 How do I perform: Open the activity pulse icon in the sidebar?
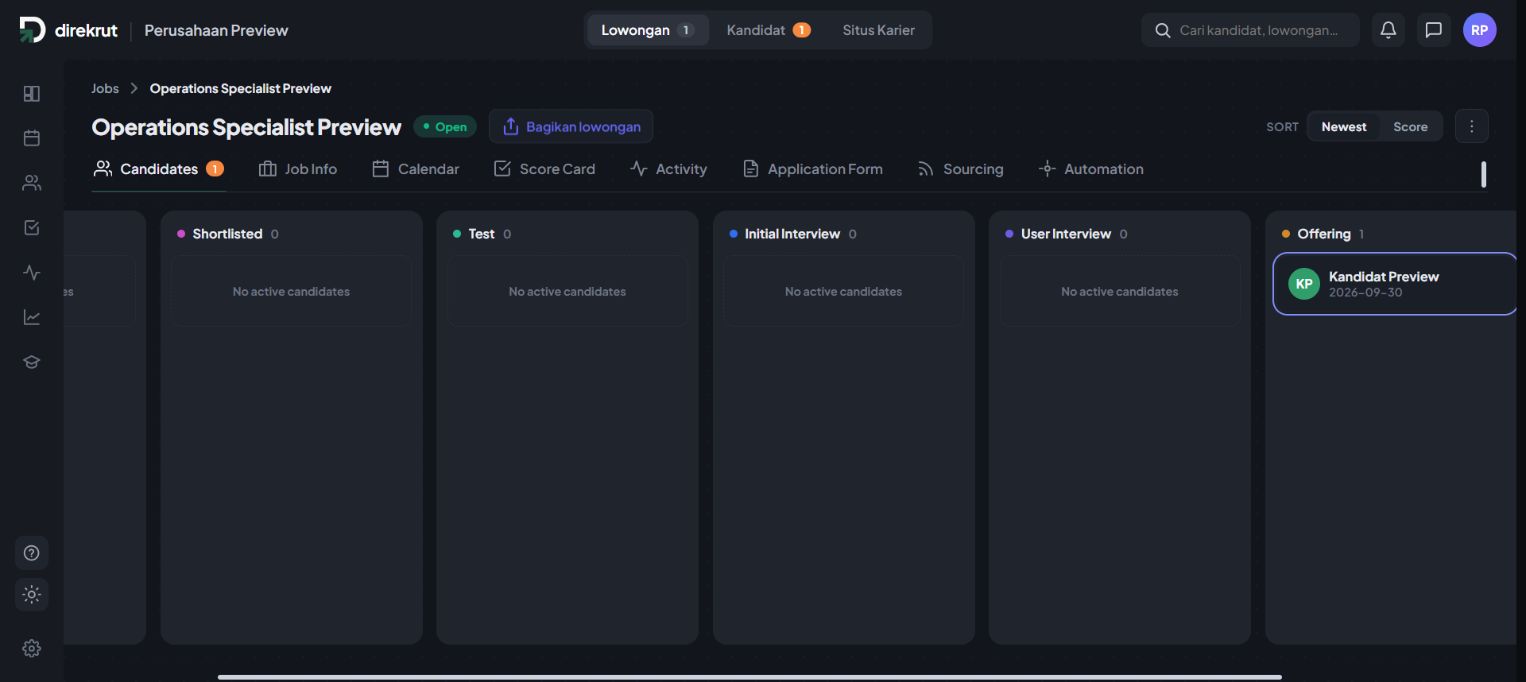32,272
